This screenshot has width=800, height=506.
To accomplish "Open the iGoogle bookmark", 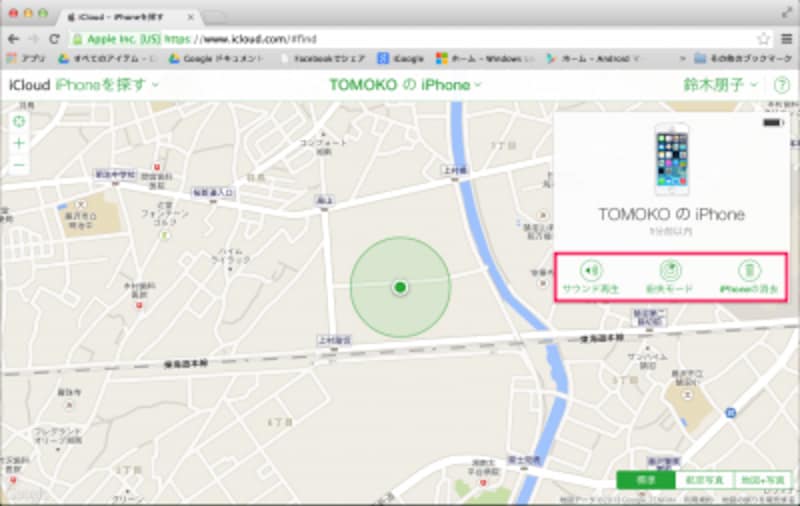I will point(401,59).
